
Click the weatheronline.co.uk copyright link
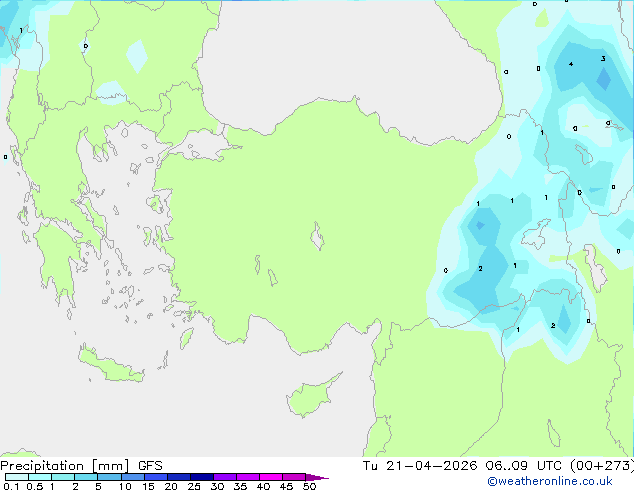click(549, 481)
